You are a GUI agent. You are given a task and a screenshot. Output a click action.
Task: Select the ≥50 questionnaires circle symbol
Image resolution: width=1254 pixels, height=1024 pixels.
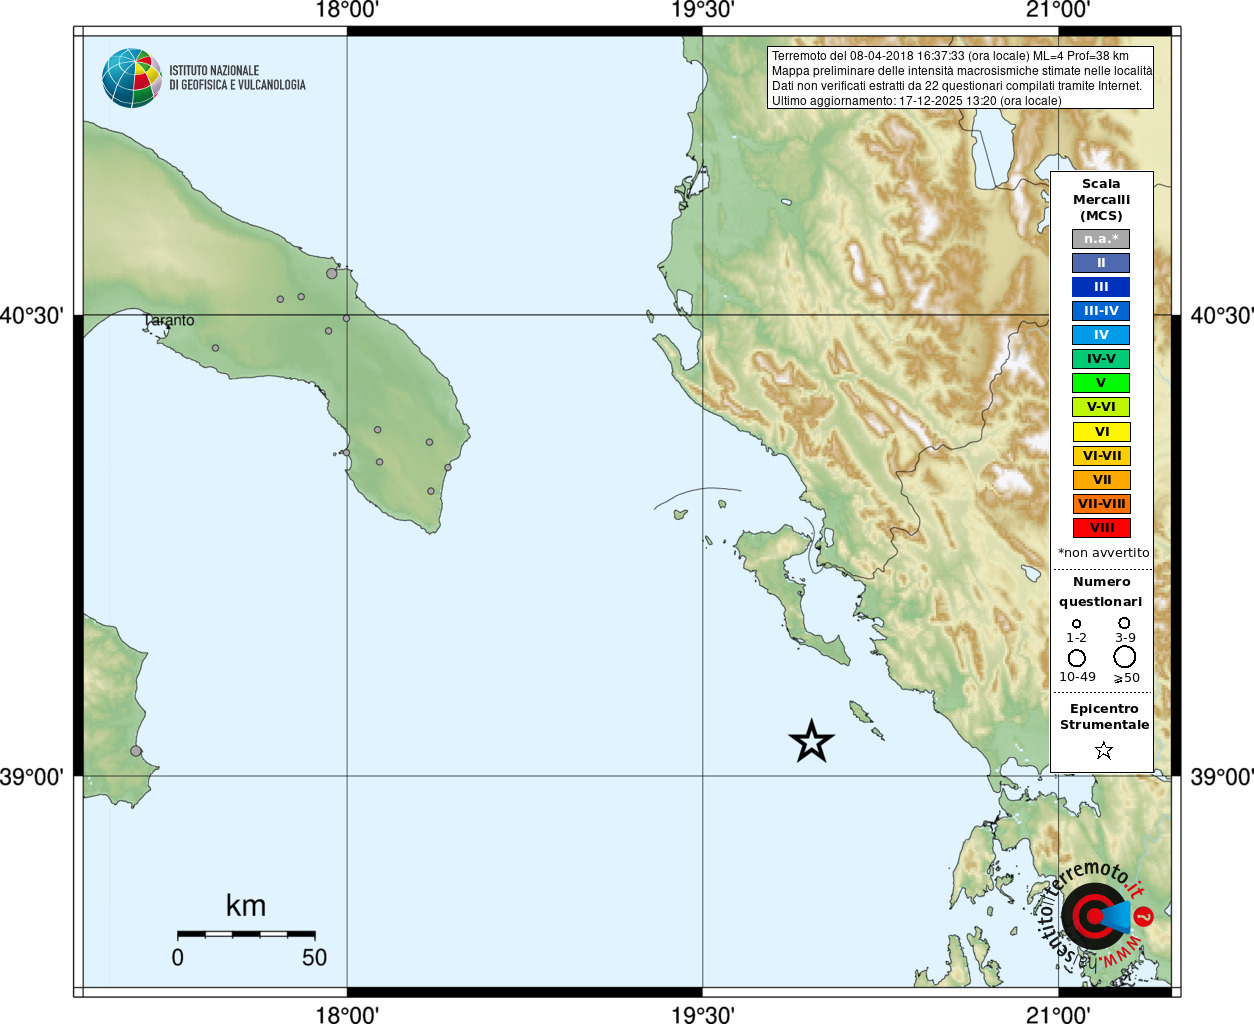point(1125,657)
